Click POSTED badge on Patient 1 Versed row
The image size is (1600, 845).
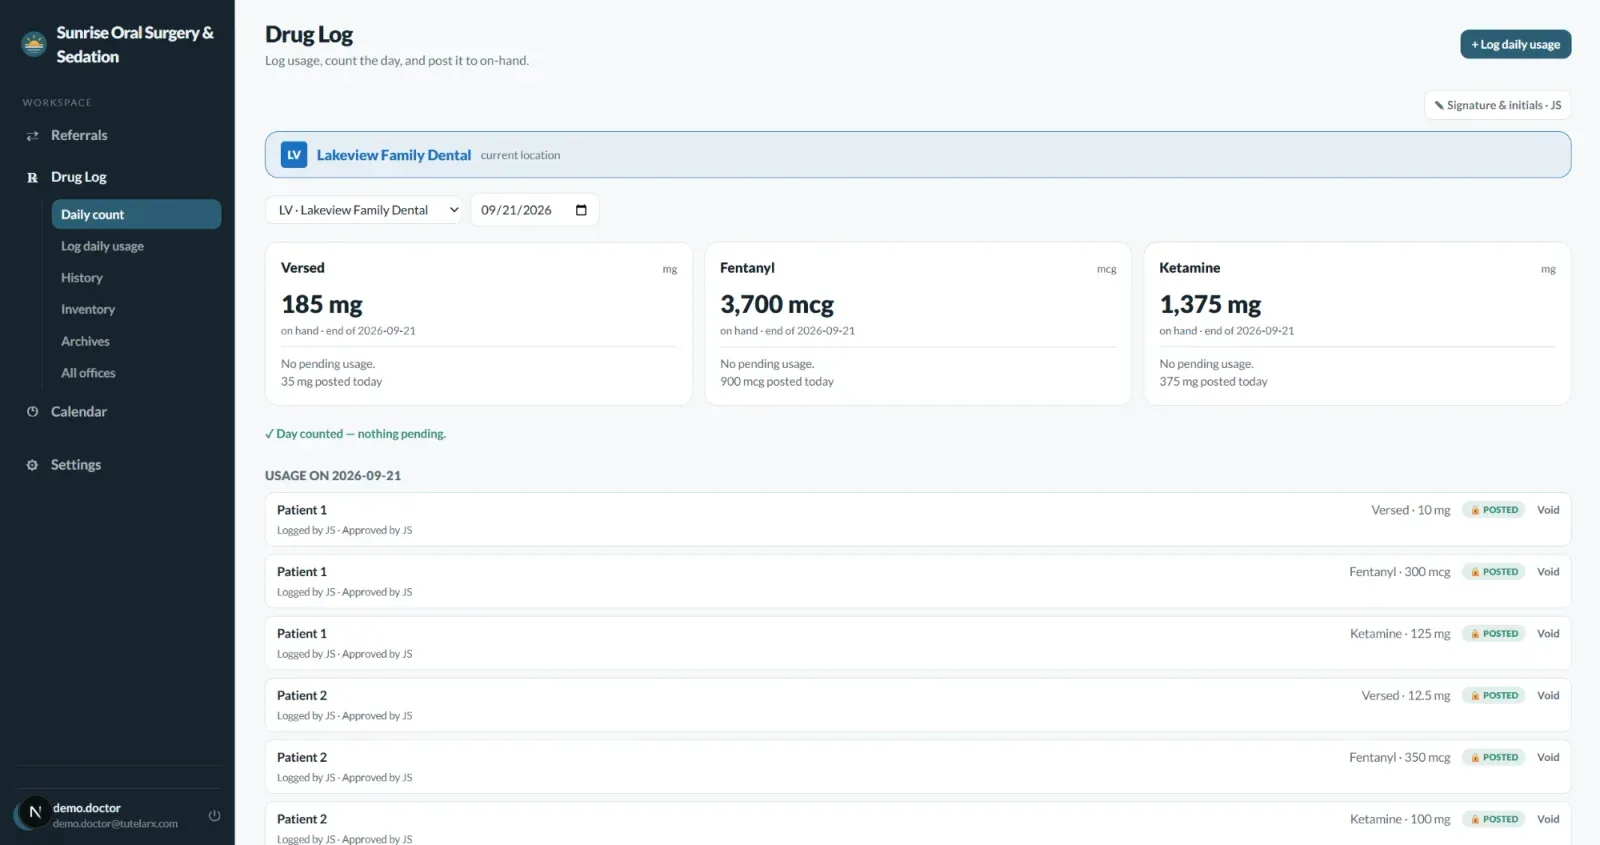click(x=1494, y=510)
